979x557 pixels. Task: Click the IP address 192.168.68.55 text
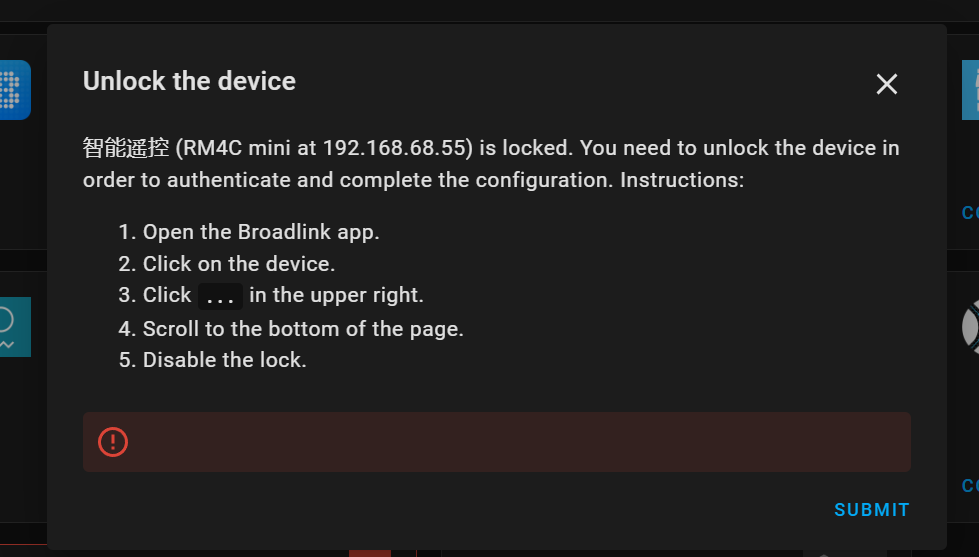394,148
